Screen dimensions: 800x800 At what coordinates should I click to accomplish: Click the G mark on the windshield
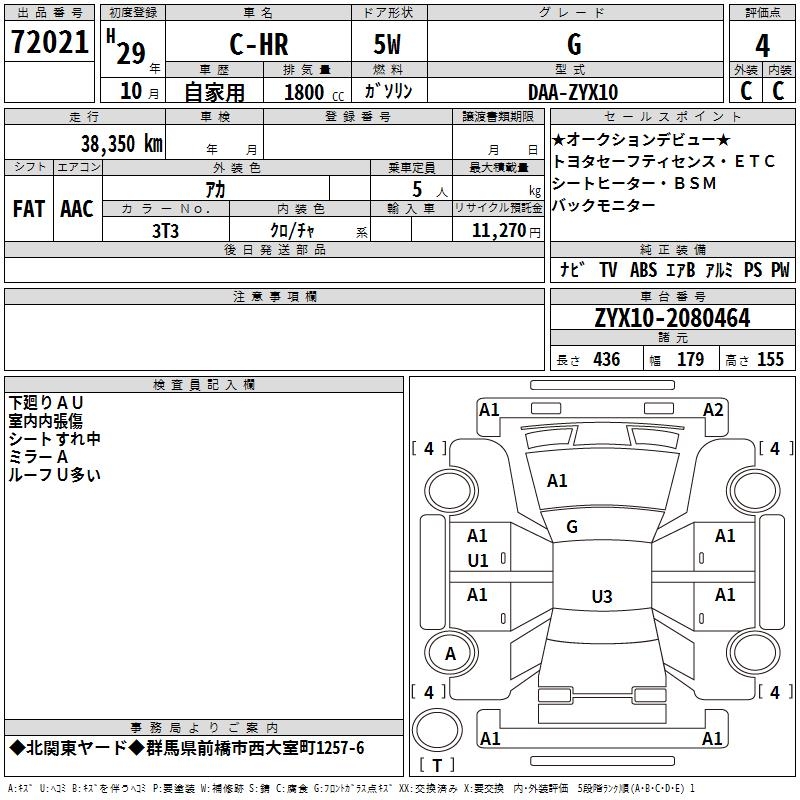[x=572, y=527]
